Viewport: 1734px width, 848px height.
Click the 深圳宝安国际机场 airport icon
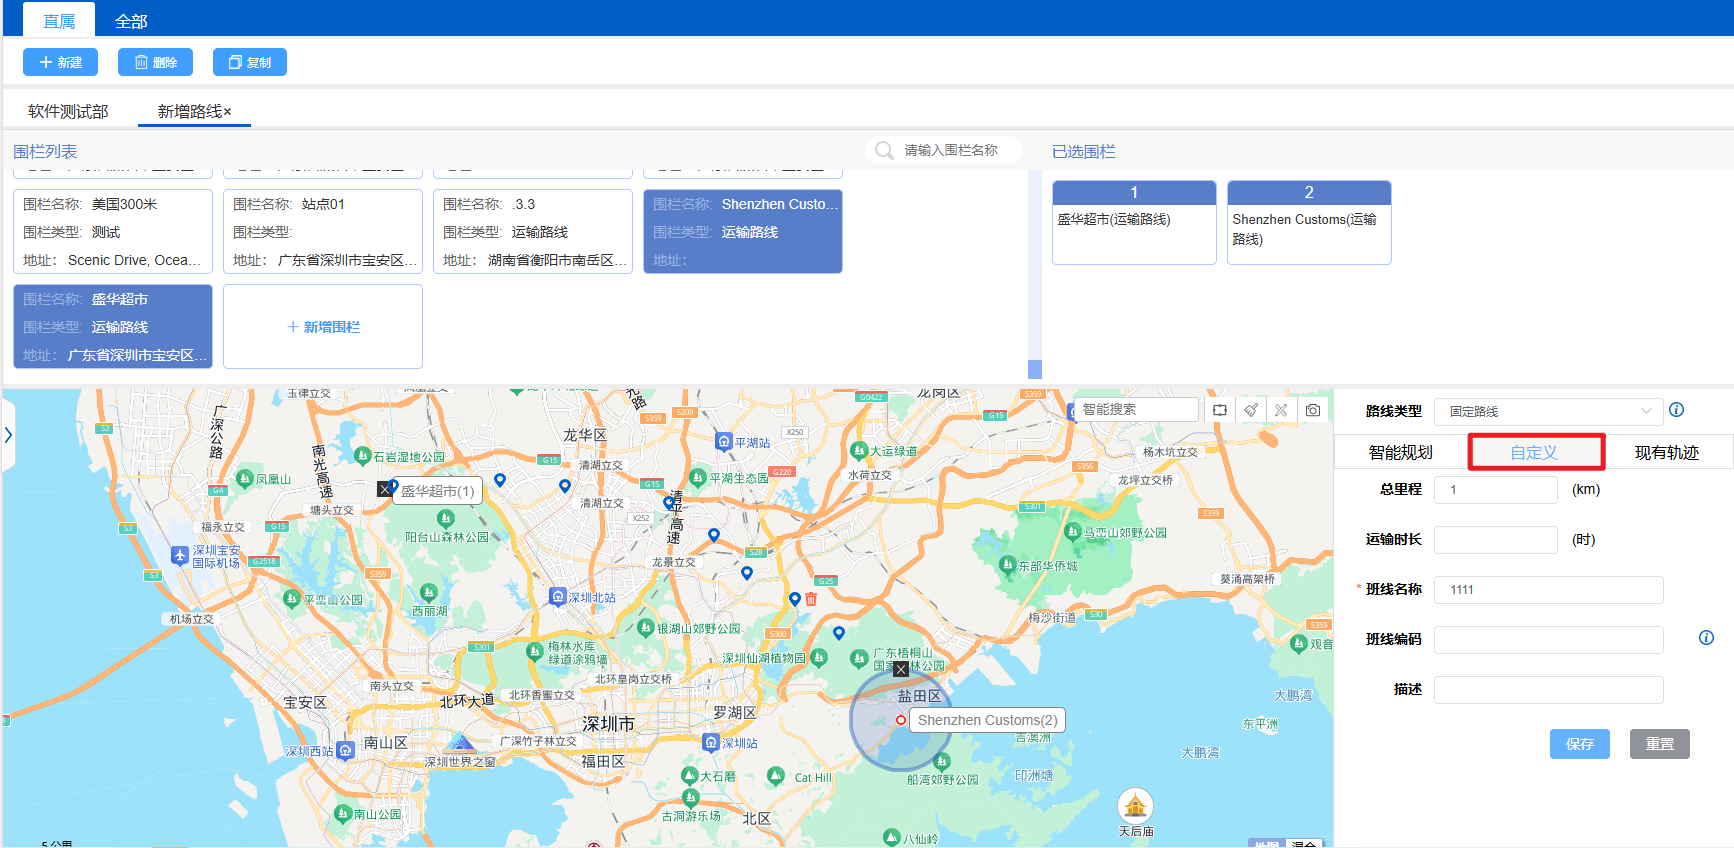pyautogui.click(x=180, y=555)
